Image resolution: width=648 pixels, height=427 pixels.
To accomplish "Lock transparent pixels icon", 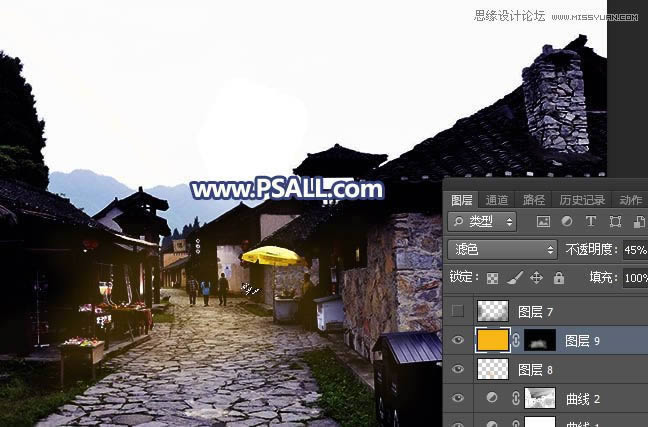I will (x=492, y=278).
